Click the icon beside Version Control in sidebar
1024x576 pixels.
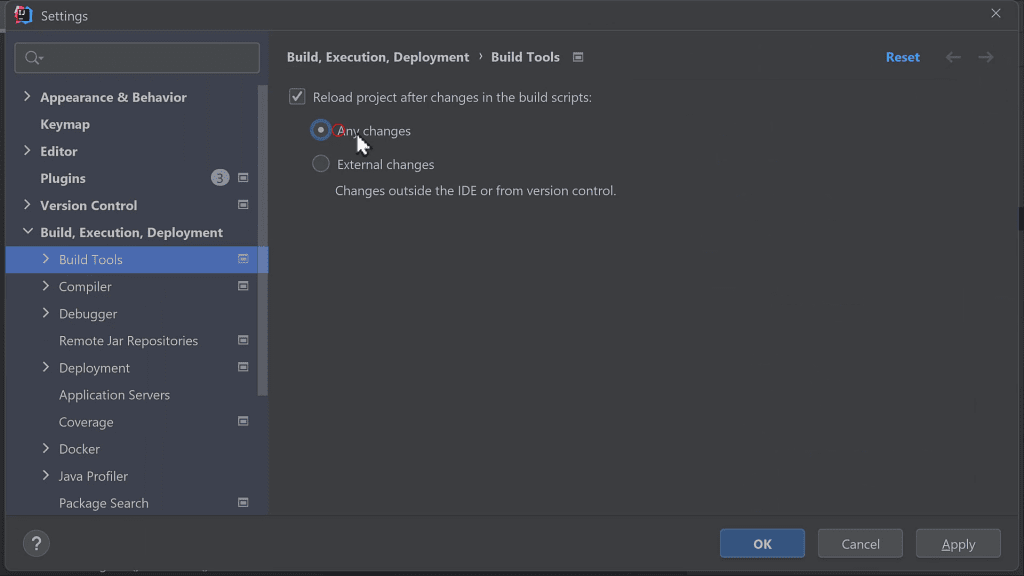tap(242, 204)
